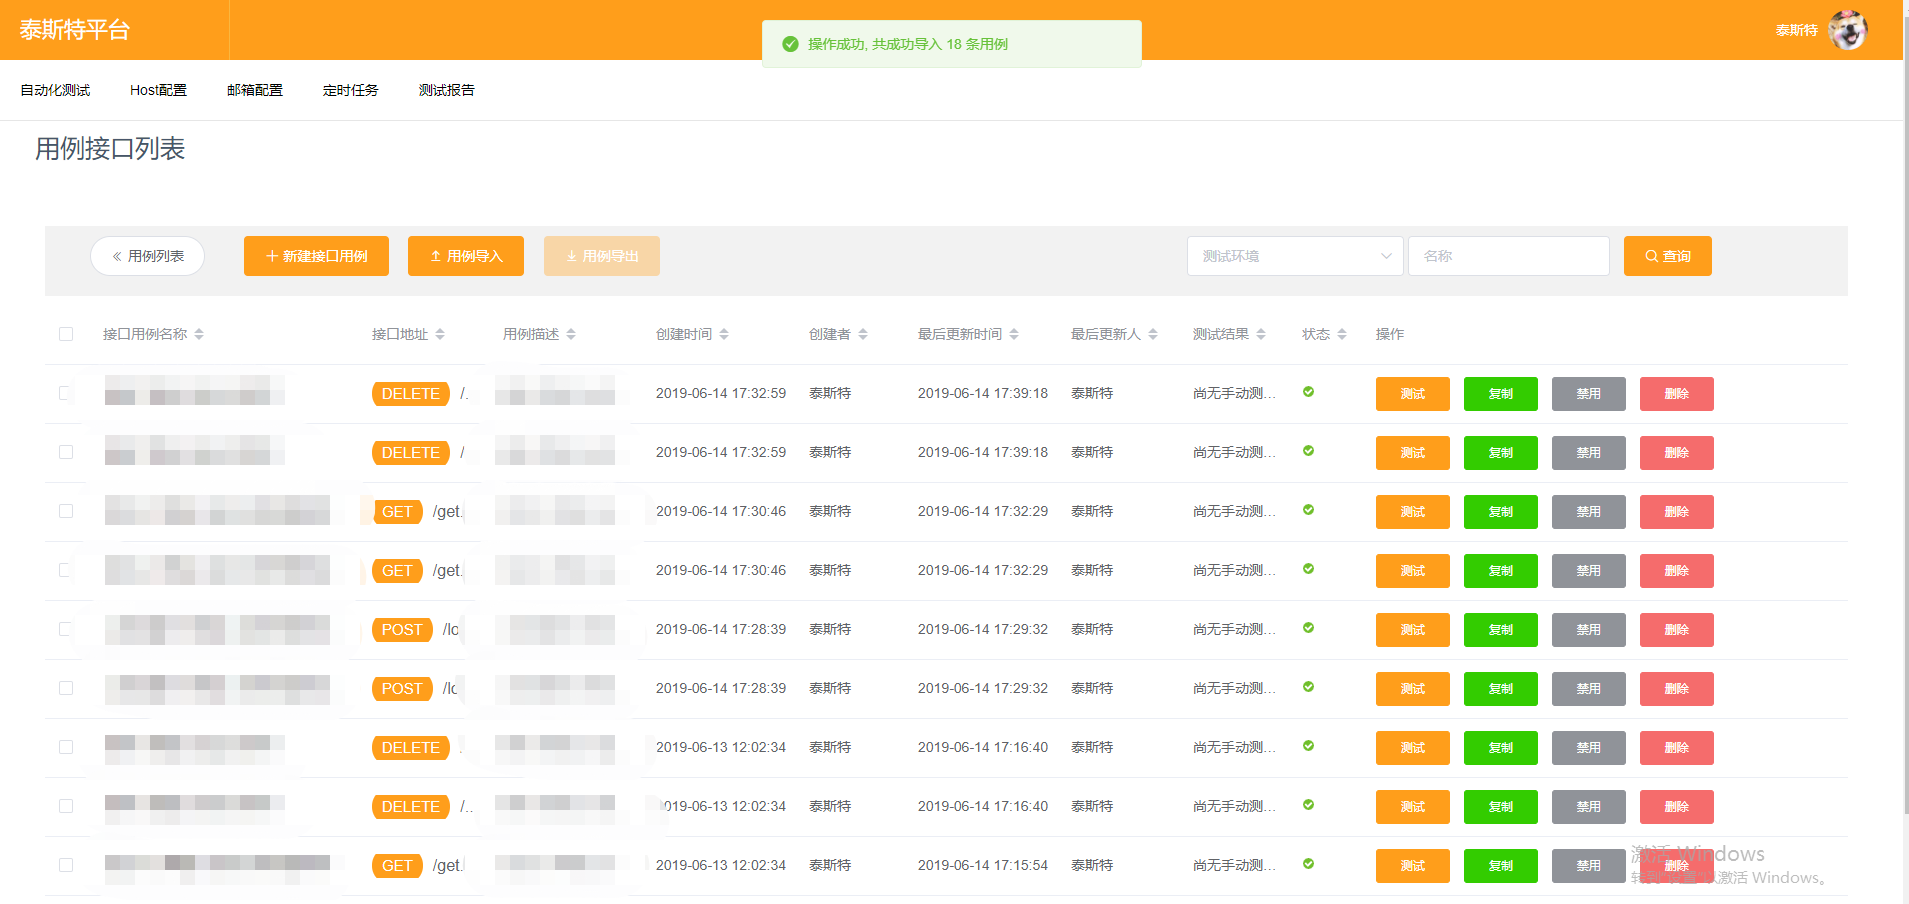The image size is (1909, 904).
Task: Click green status icon in first row
Action: click(1308, 392)
